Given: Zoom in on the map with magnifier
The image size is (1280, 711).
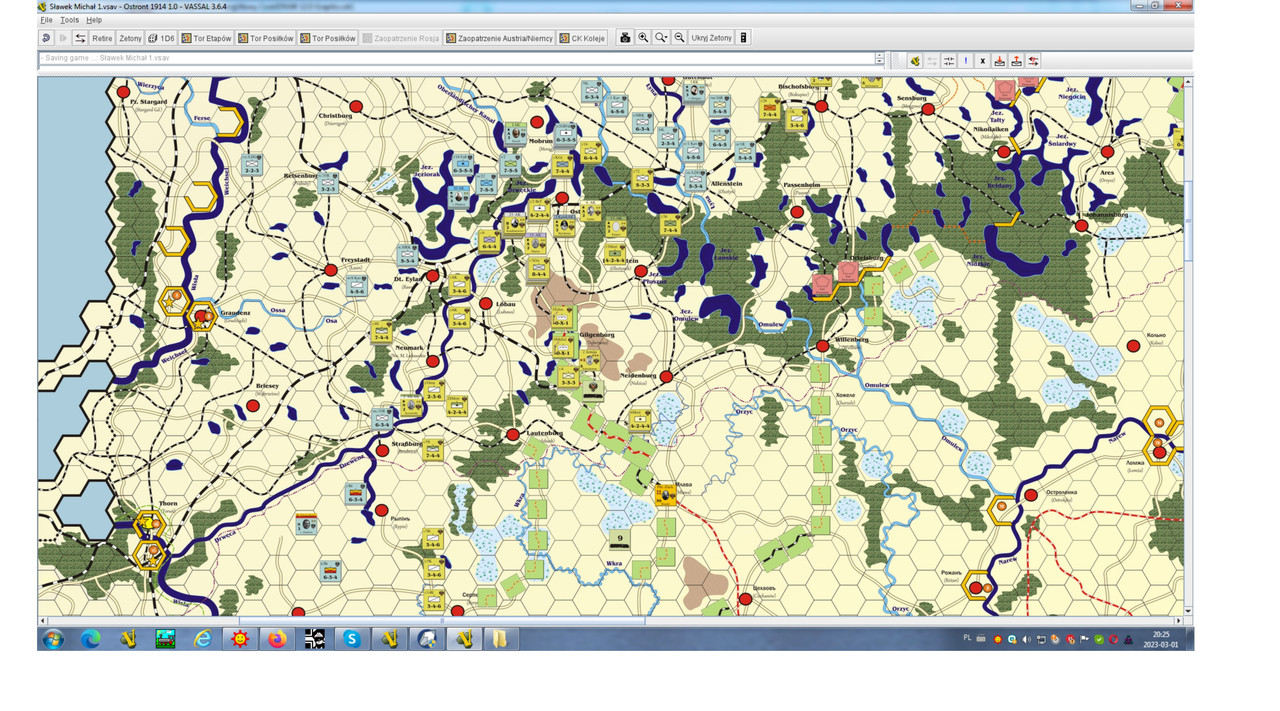Looking at the screenshot, I should [643, 38].
